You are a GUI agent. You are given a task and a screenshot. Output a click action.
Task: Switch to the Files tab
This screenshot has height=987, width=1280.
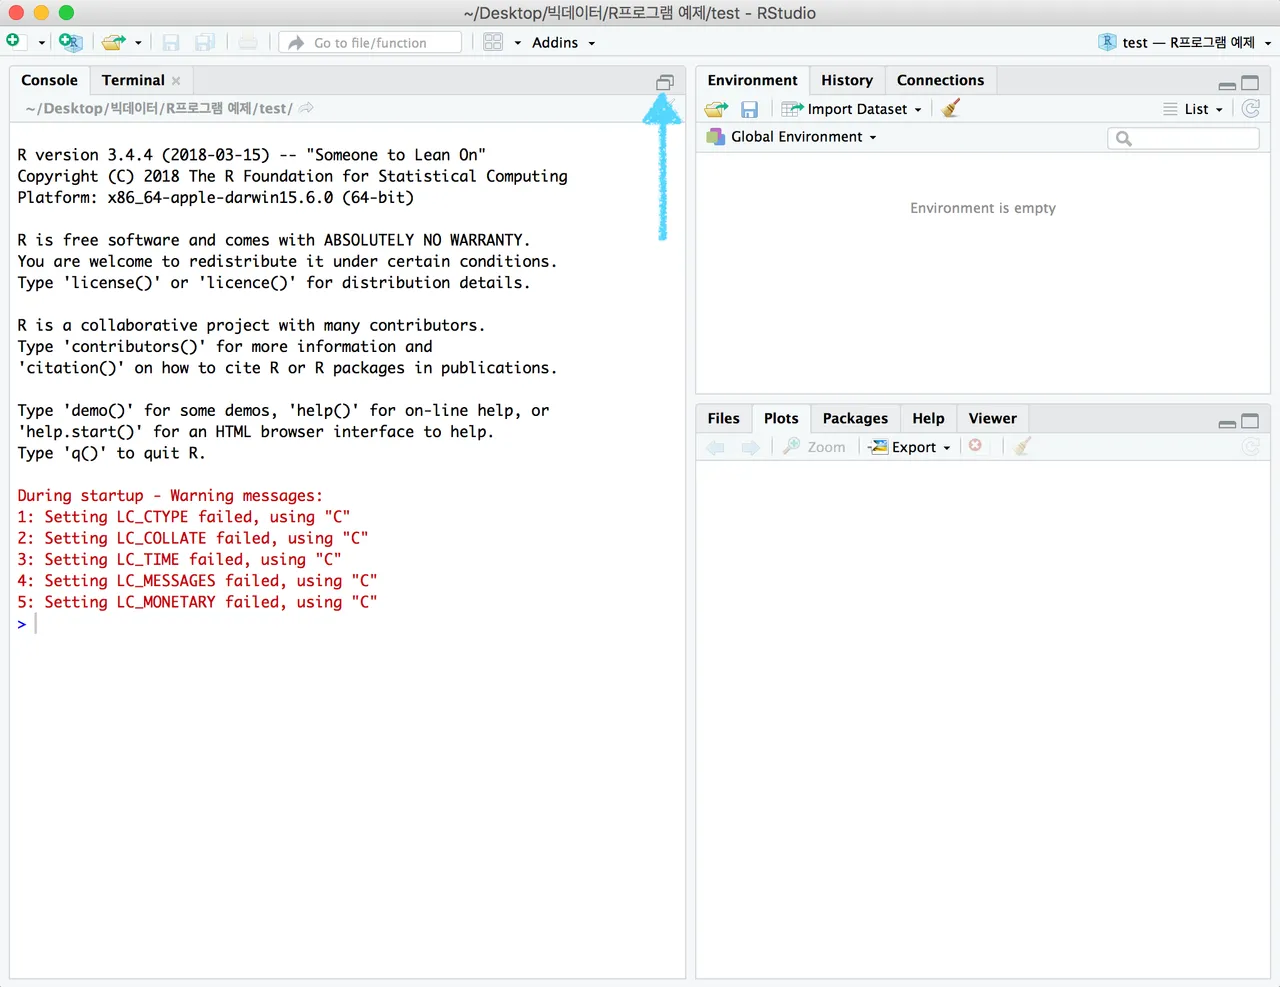coord(723,418)
